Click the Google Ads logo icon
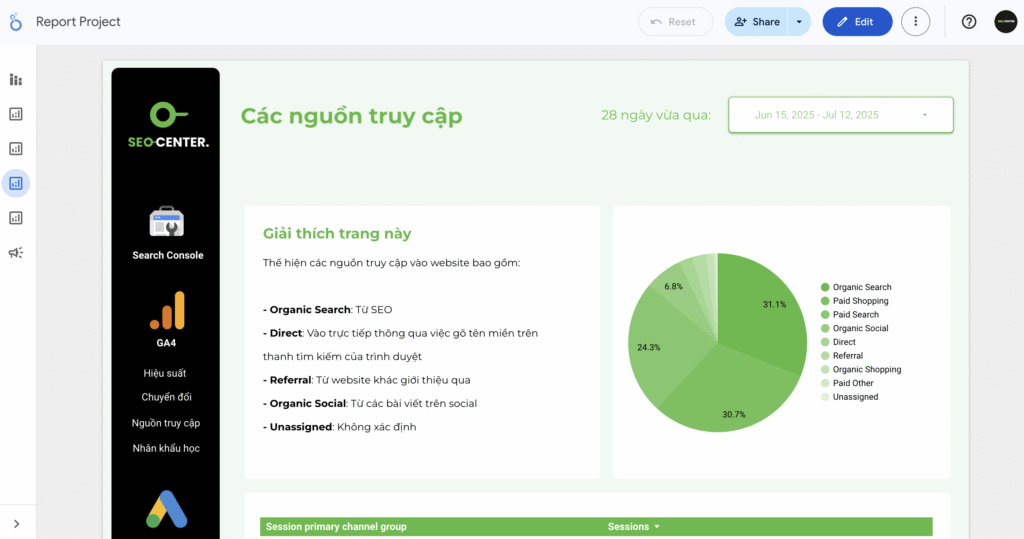 pos(167,510)
